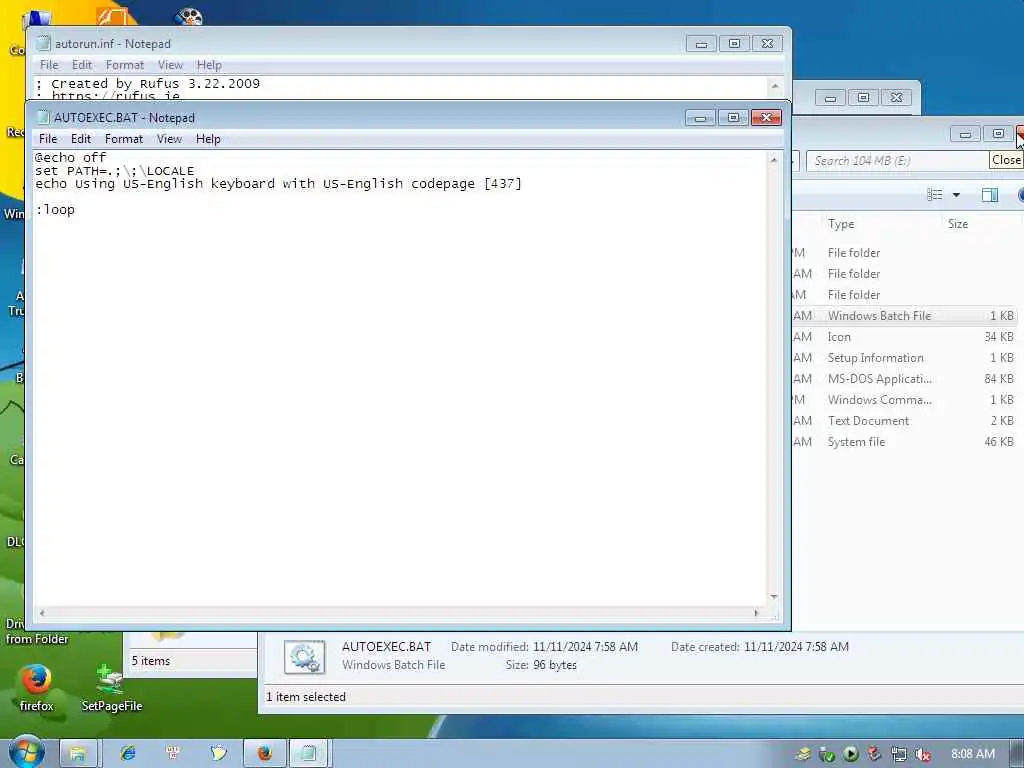Click the Explorer change view icon
The height and width of the screenshot is (768, 1024).
(x=935, y=195)
